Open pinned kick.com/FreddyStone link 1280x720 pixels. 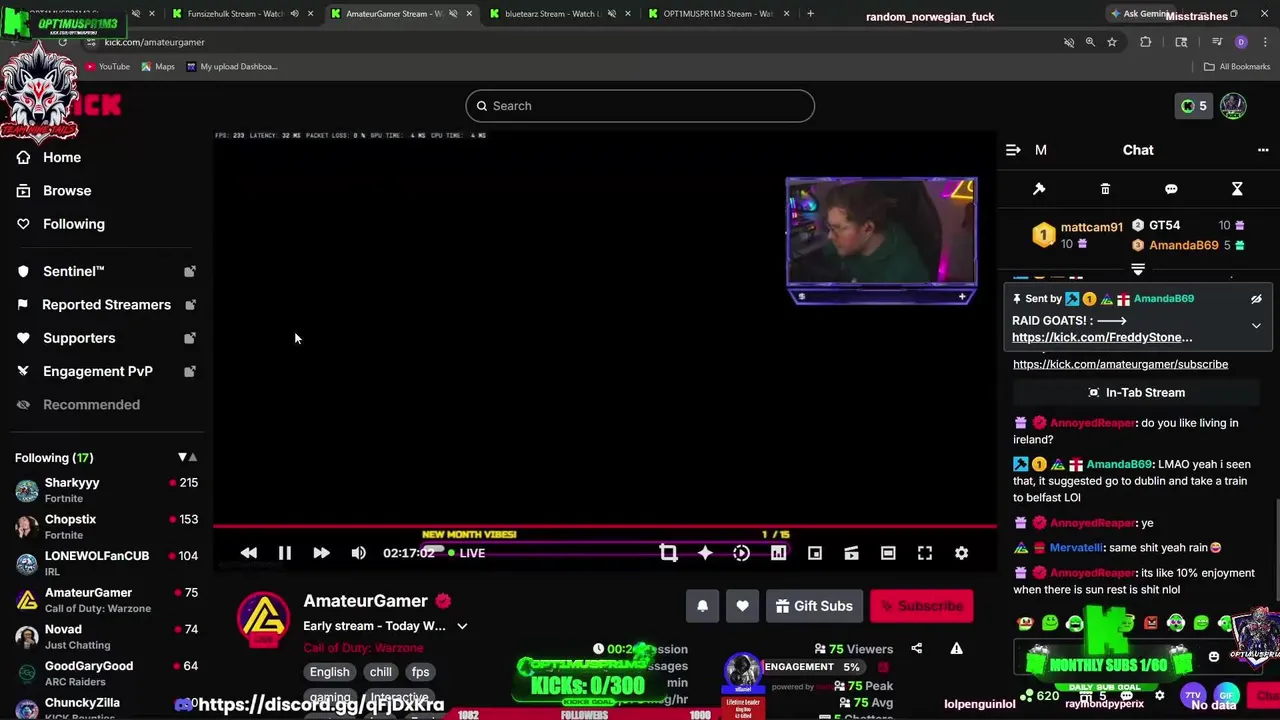pos(1102,337)
